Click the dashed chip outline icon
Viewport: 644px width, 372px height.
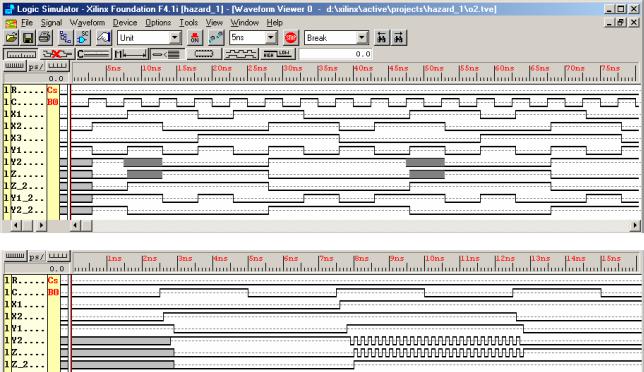204,54
